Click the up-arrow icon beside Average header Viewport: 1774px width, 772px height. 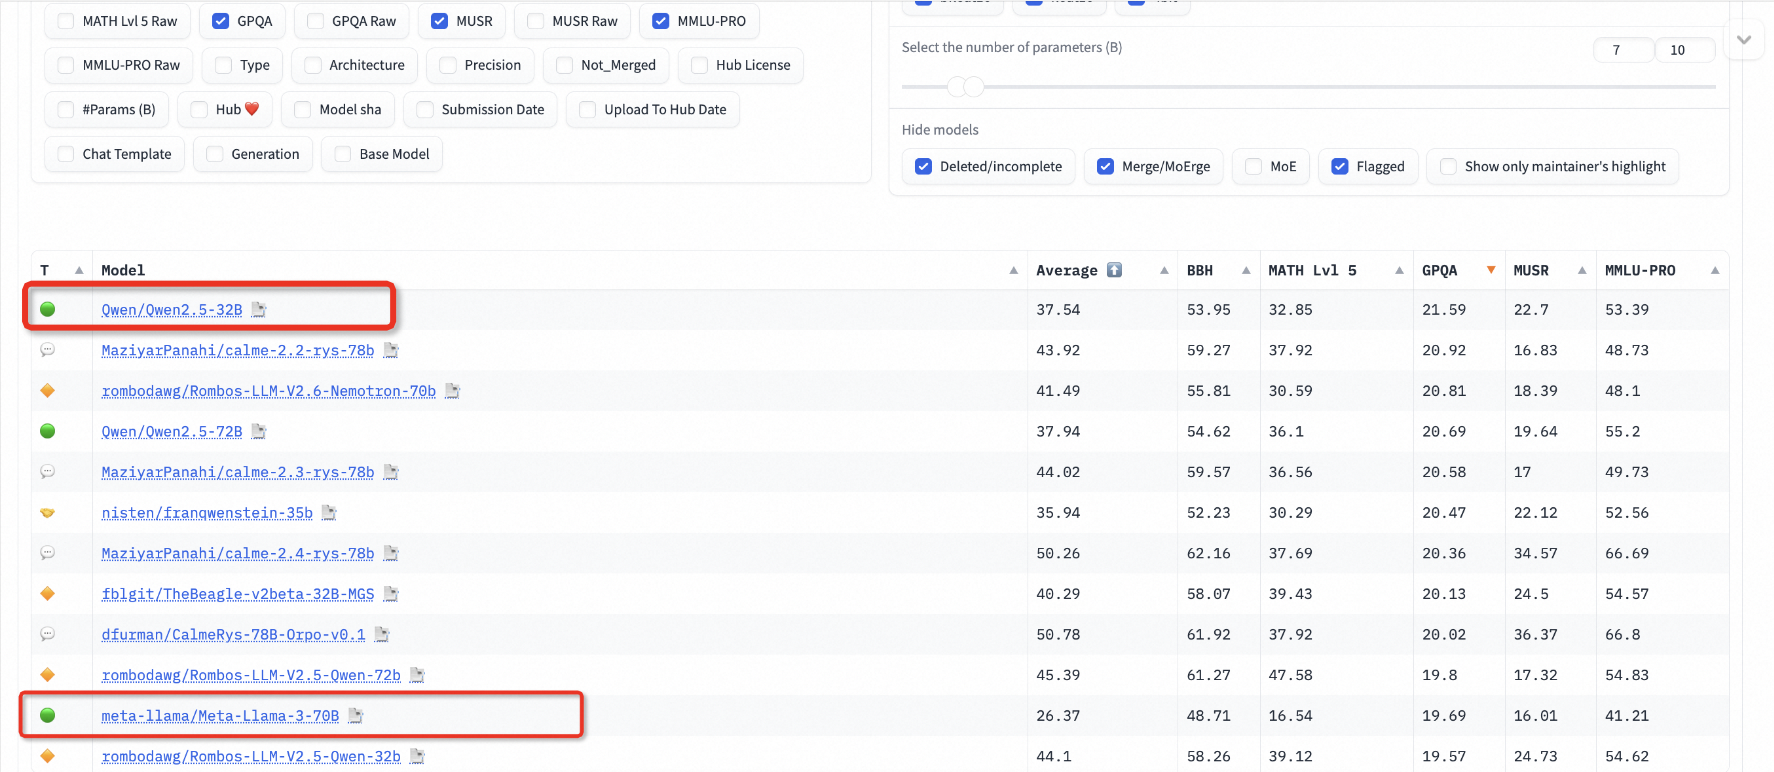1115,270
